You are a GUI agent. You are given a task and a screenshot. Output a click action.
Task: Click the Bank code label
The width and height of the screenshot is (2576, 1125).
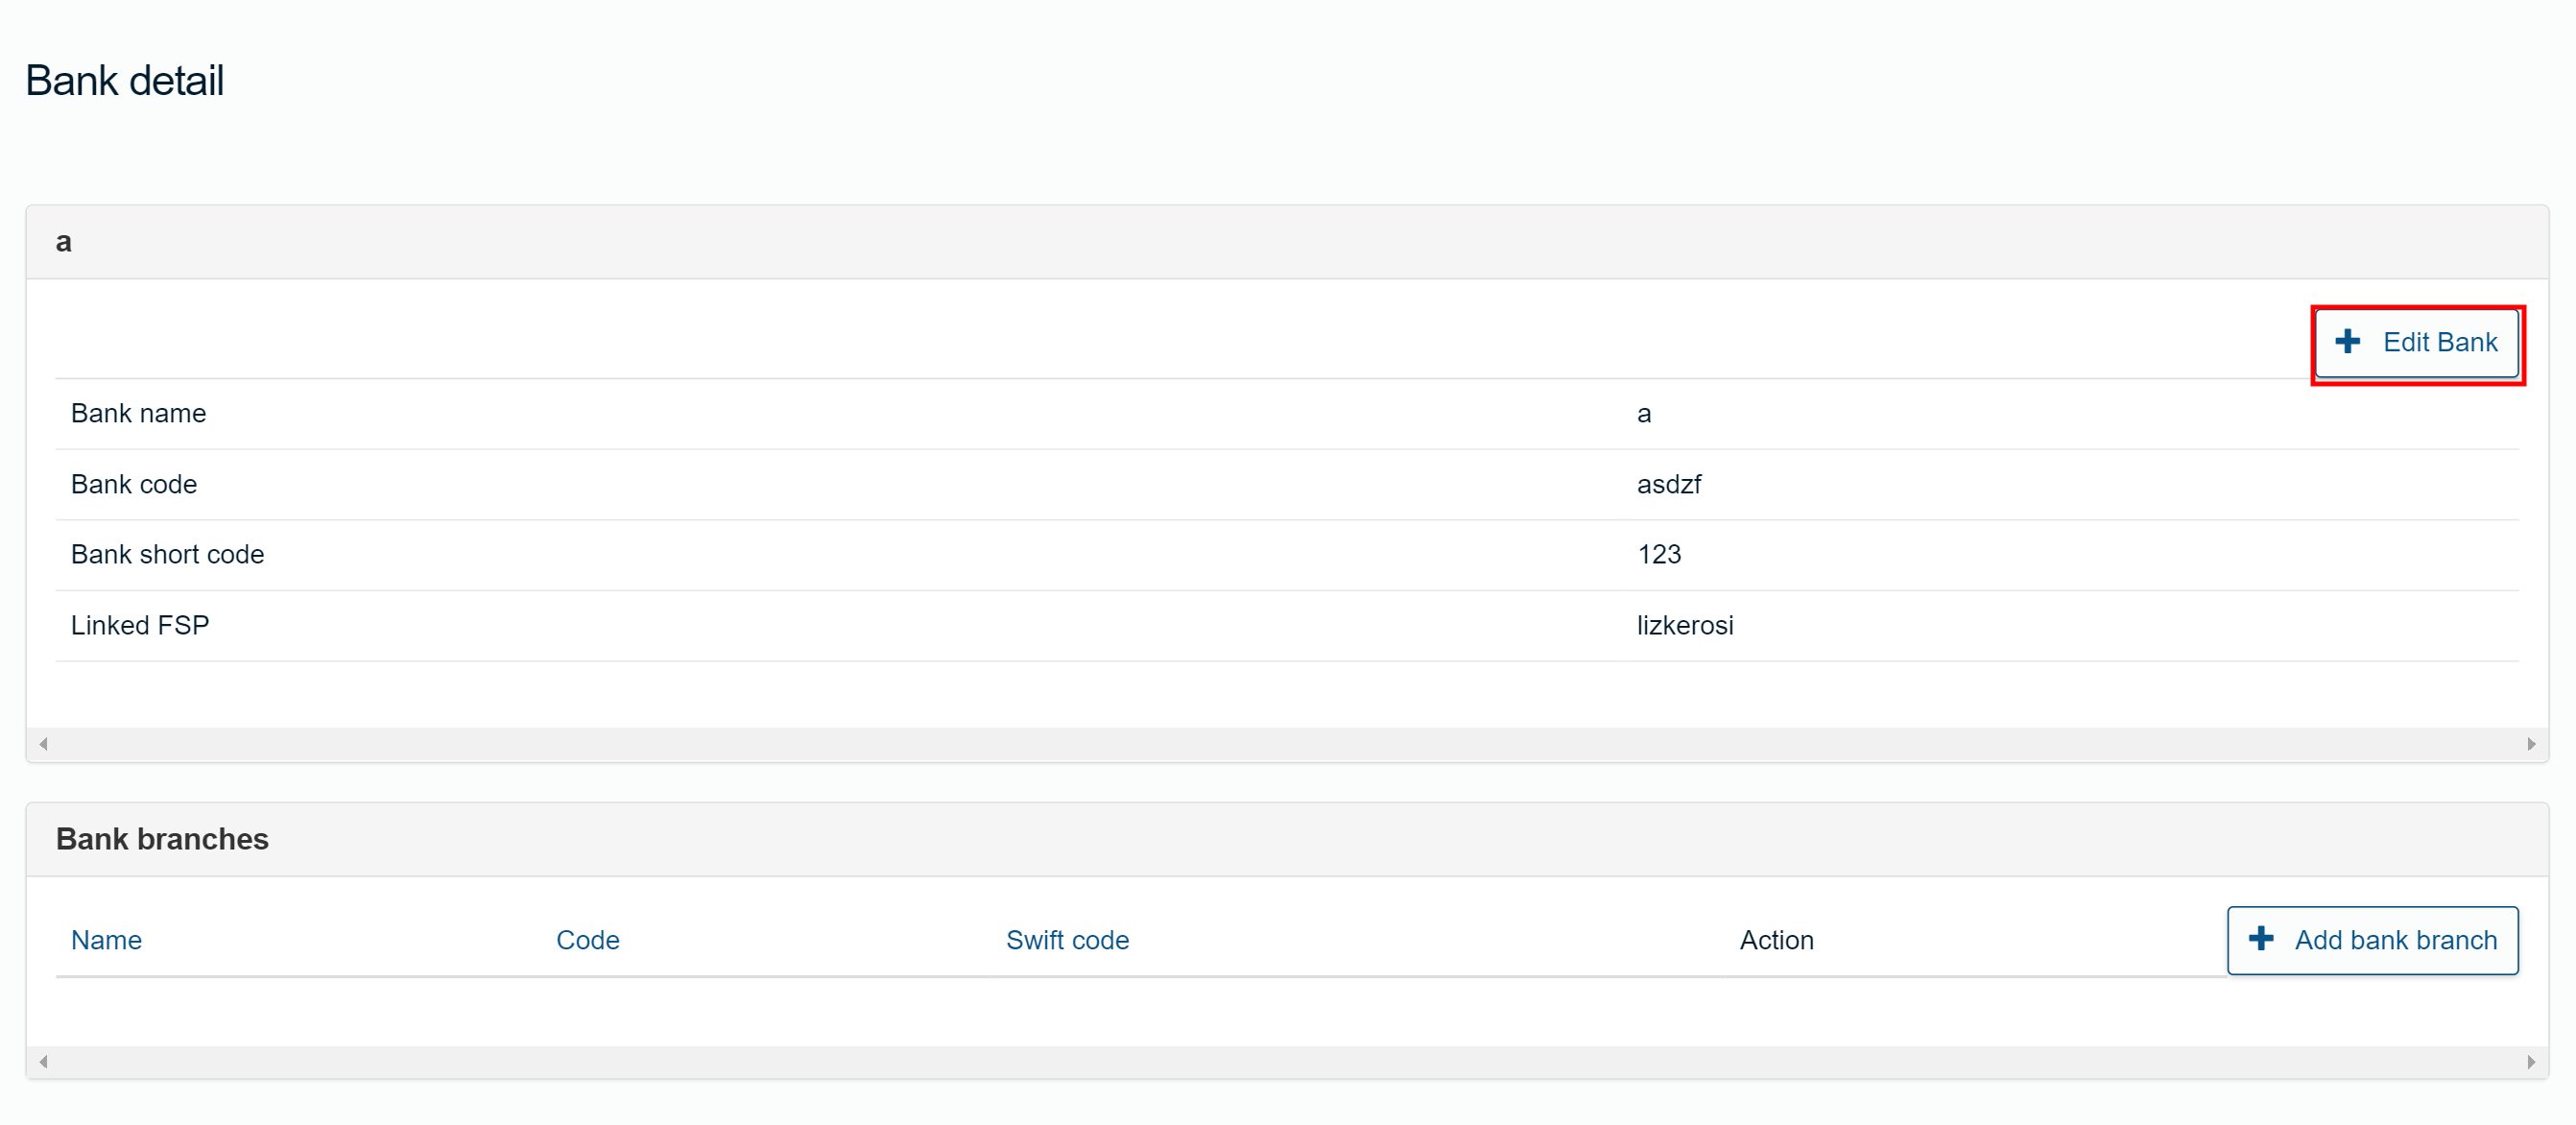(134, 484)
